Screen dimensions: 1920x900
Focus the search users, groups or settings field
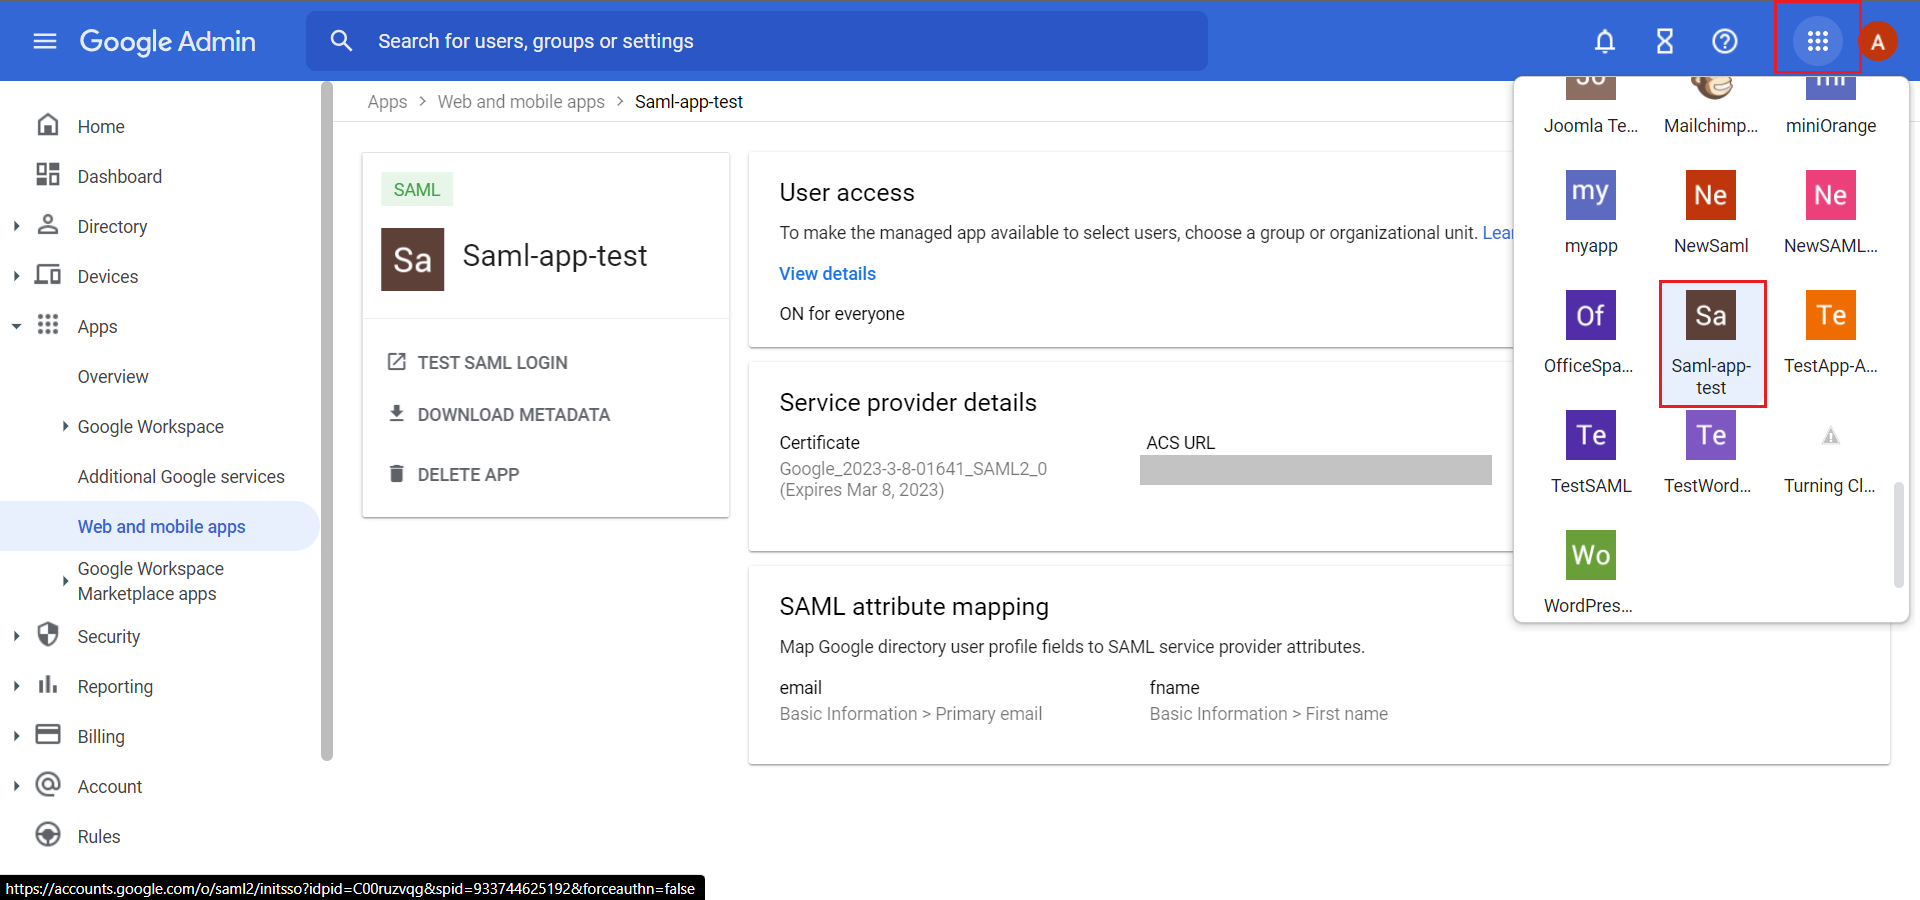point(757,41)
